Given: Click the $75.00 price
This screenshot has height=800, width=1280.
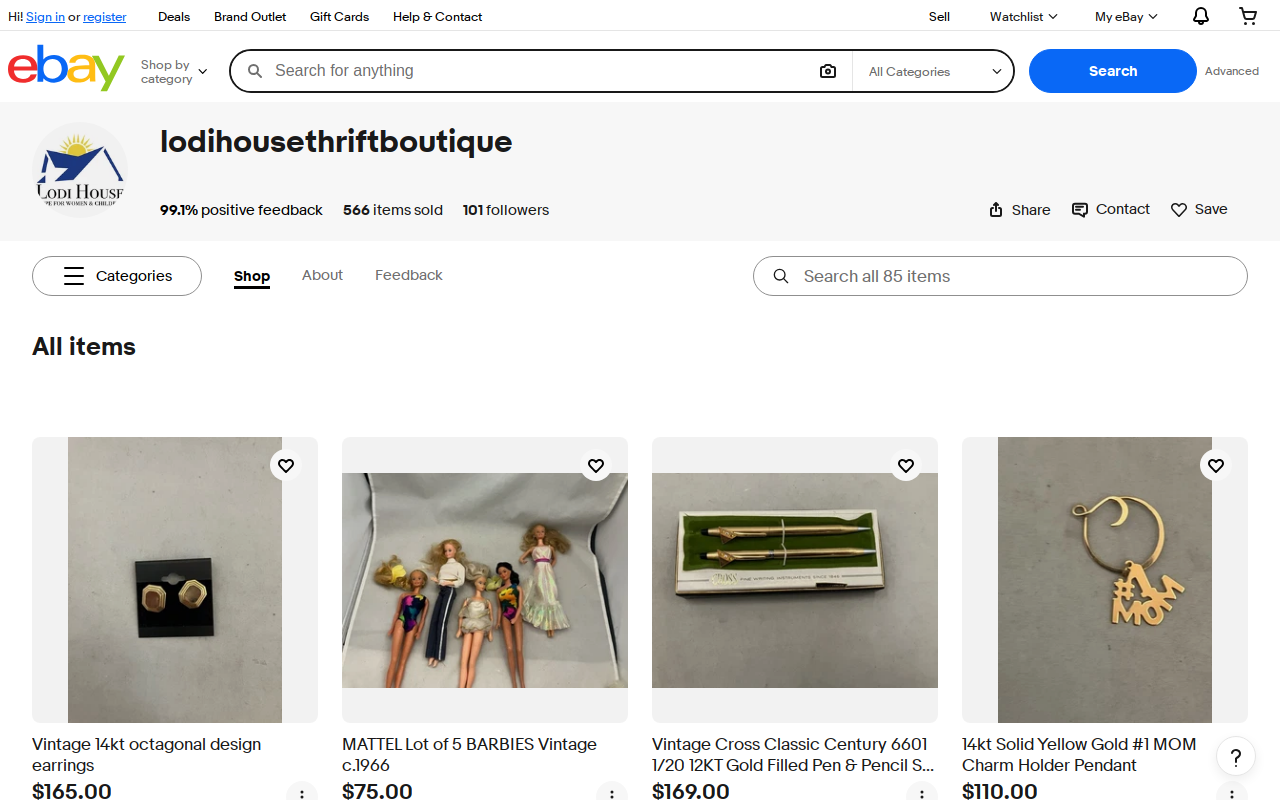Looking at the screenshot, I should (377, 790).
